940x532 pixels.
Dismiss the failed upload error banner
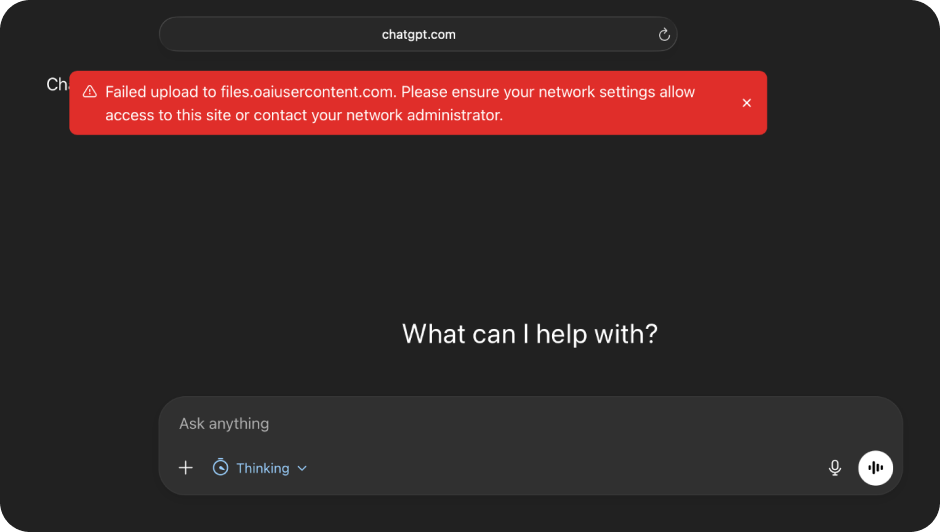pos(746,103)
